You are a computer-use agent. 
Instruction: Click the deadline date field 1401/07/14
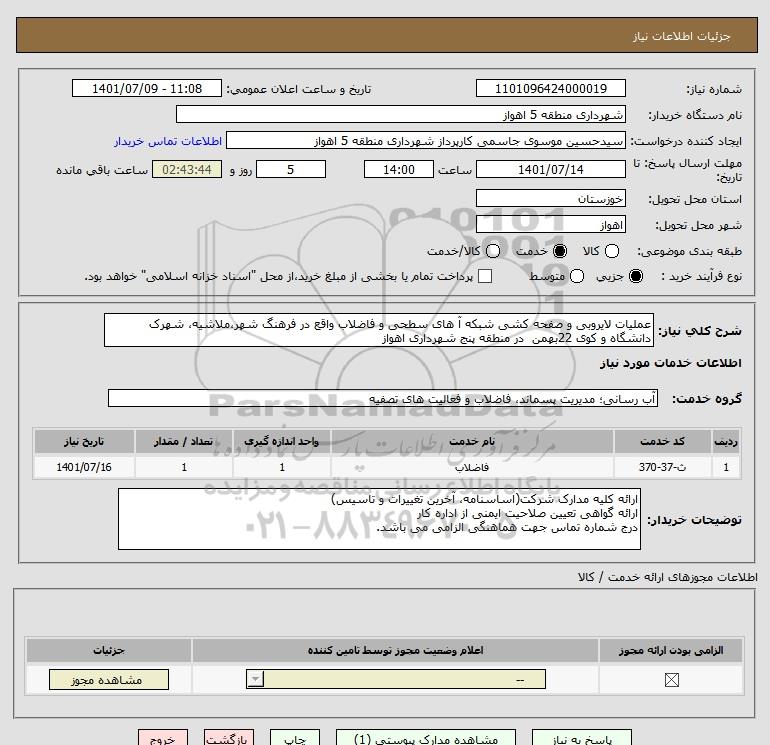(x=550, y=169)
